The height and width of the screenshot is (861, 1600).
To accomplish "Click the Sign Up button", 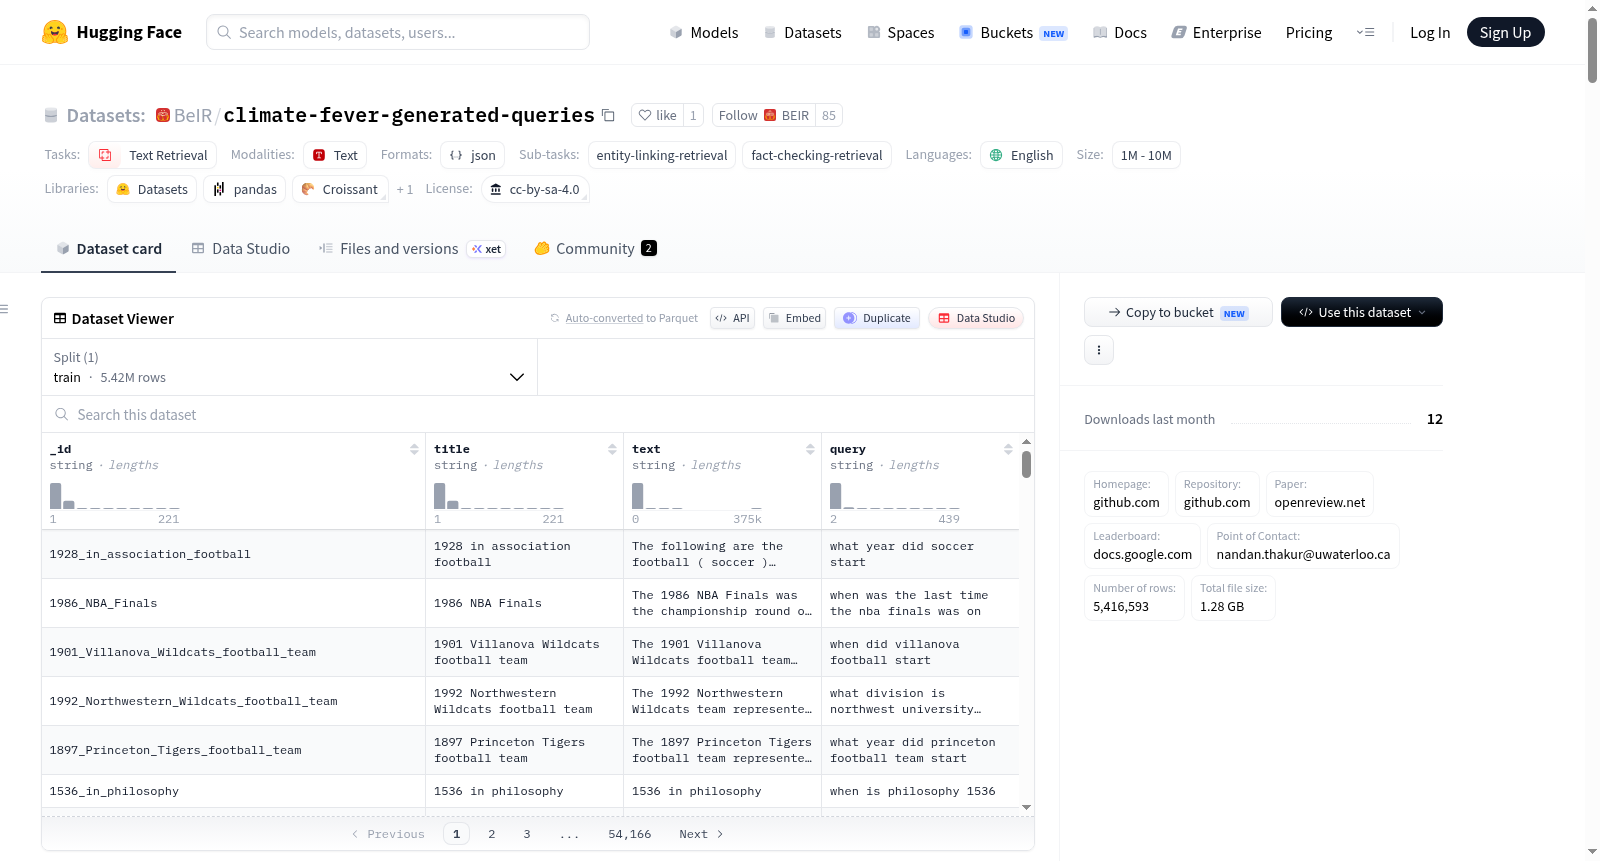I will point(1505,32).
